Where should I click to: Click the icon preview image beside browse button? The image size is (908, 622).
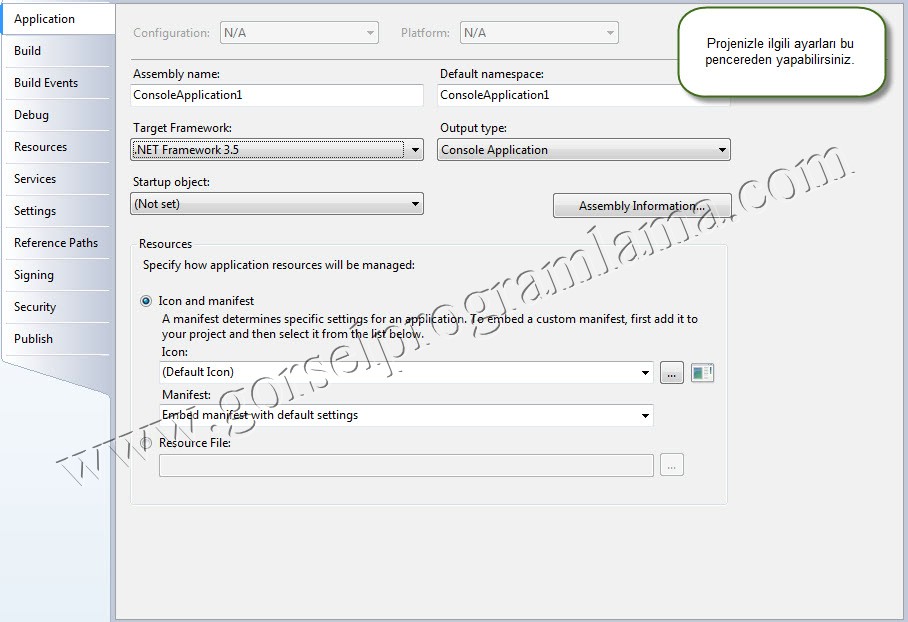point(702,373)
